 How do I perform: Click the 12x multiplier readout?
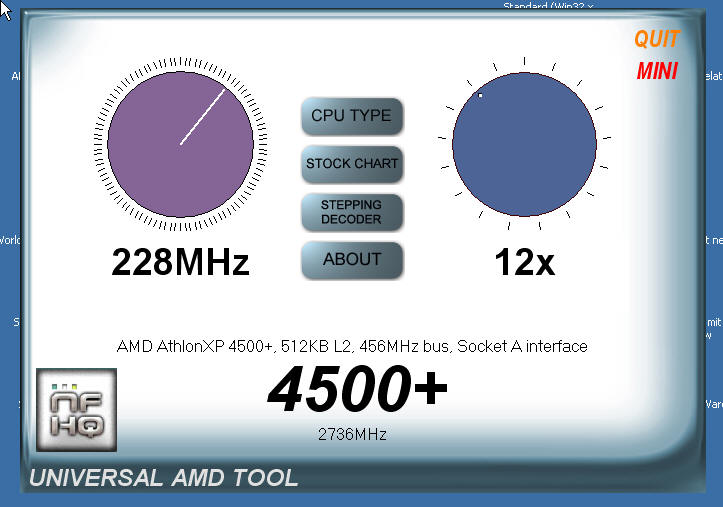tap(524, 262)
